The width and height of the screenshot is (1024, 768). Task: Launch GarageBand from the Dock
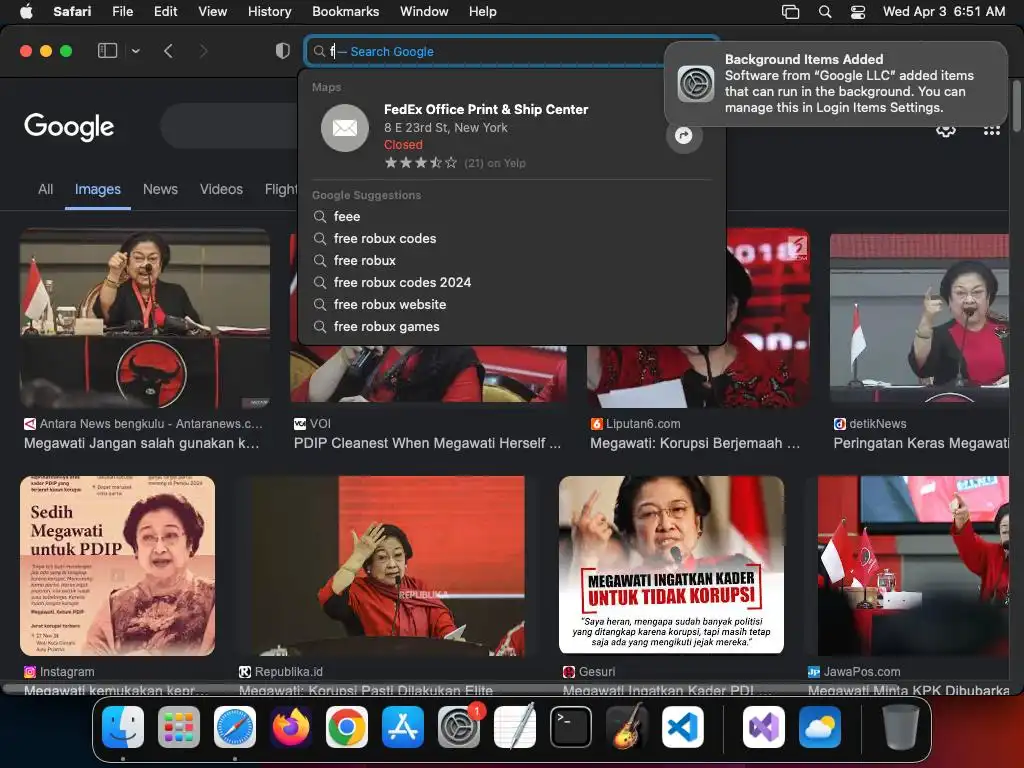(627, 727)
